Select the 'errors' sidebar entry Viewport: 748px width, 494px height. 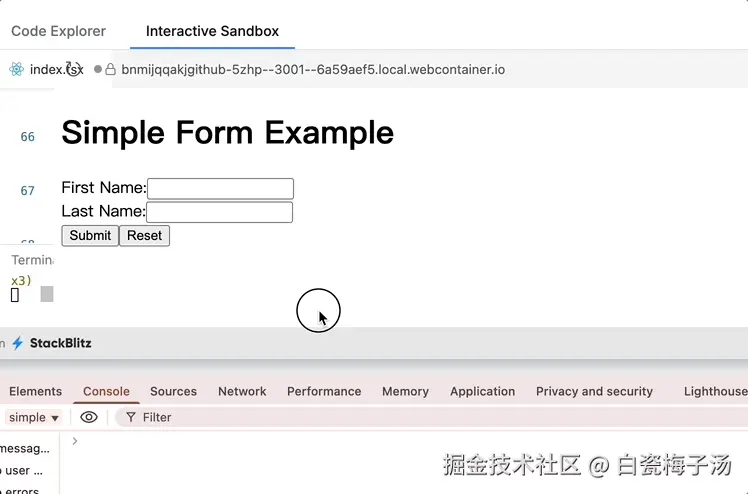click(x=20, y=490)
